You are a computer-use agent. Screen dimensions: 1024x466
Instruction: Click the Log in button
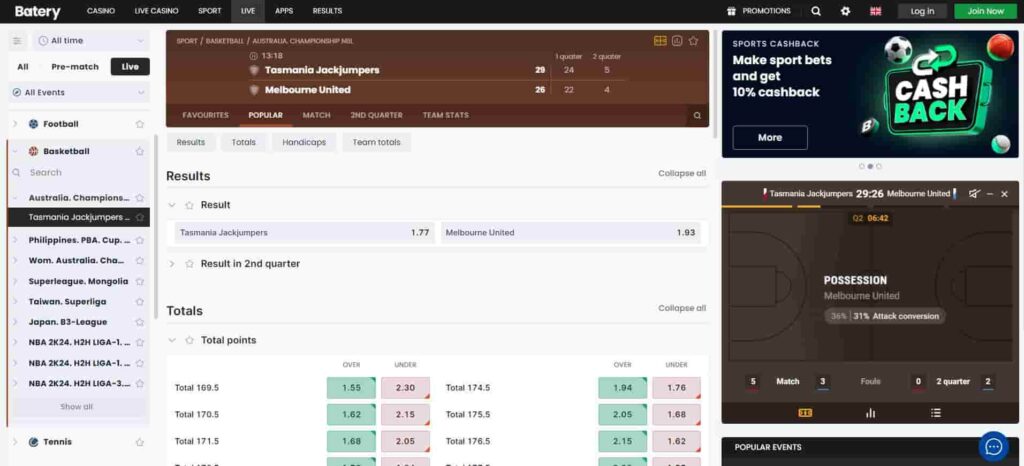point(922,11)
